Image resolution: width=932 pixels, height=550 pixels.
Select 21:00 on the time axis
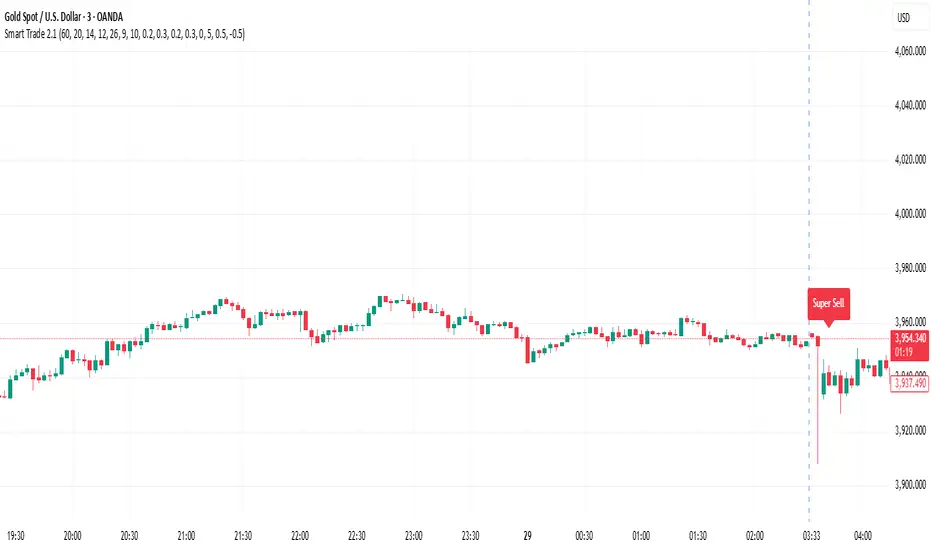186,535
